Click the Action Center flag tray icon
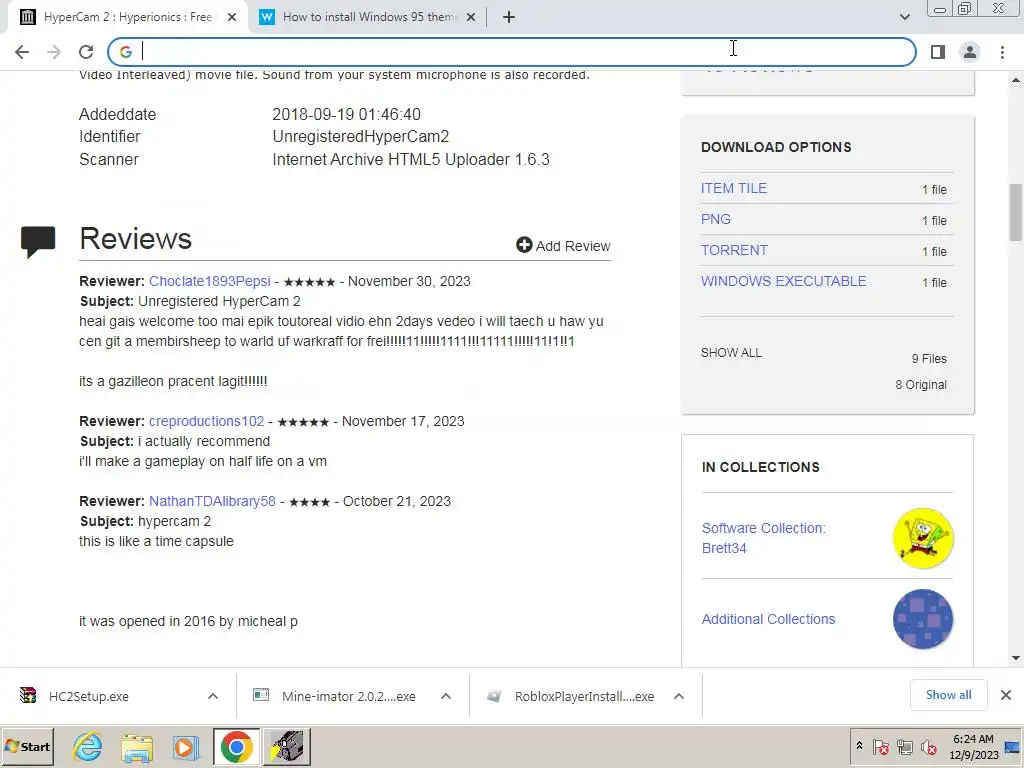 click(880, 746)
